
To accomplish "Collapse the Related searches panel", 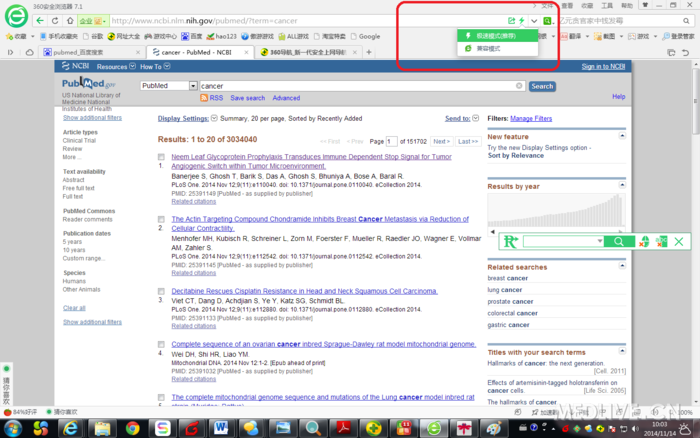I will [x=622, y=266].
